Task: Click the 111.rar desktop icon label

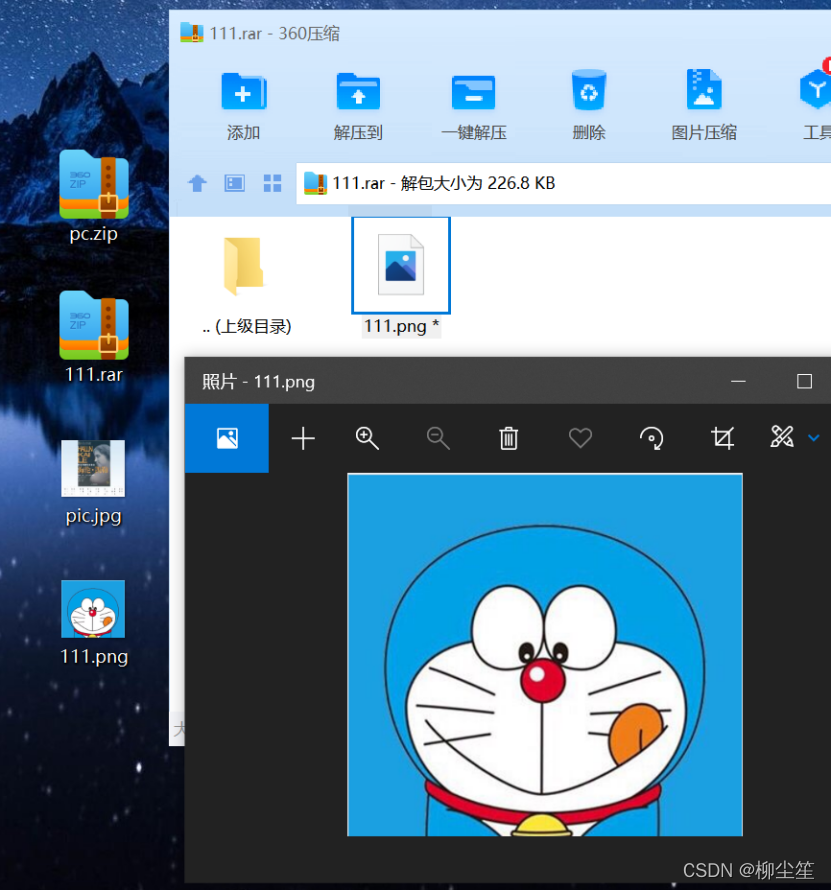Action: click(x=94, y=375)
